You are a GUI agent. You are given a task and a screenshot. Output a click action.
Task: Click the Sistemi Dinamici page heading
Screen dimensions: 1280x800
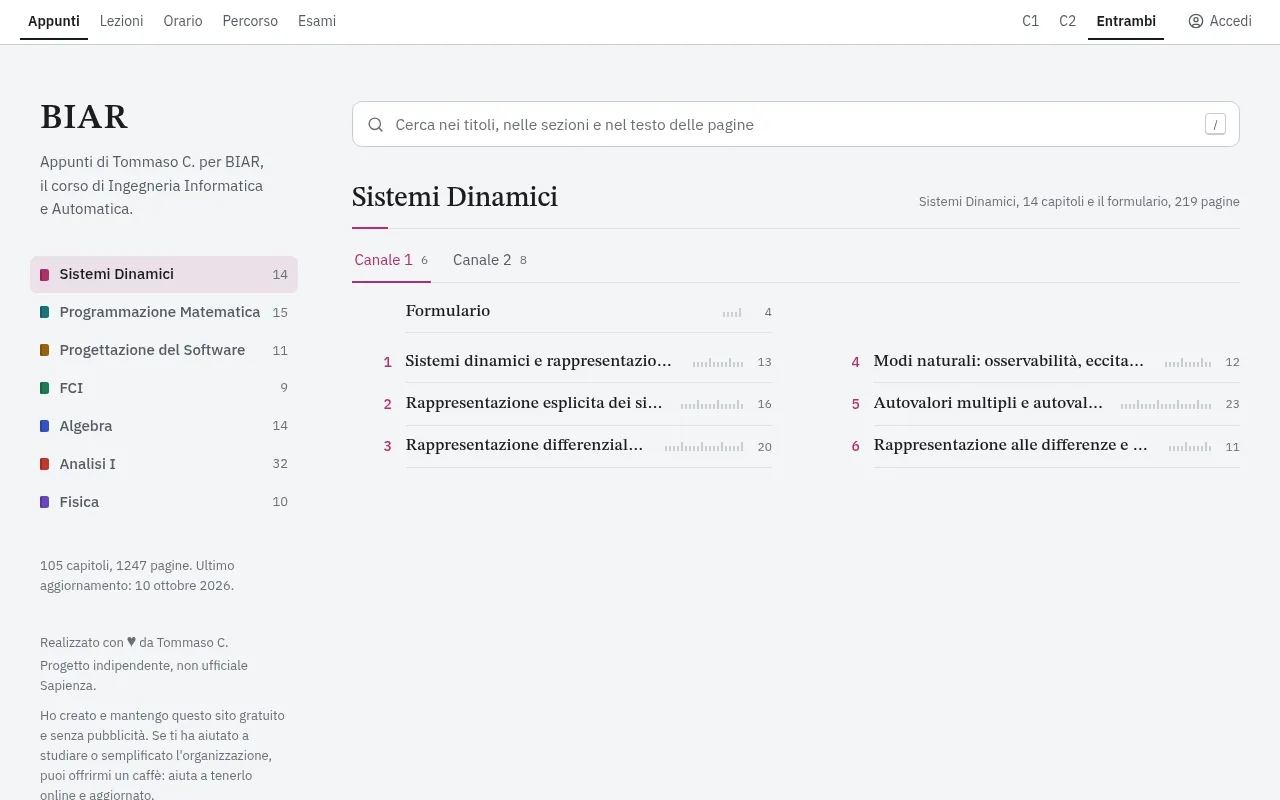[x=455, y=197]
